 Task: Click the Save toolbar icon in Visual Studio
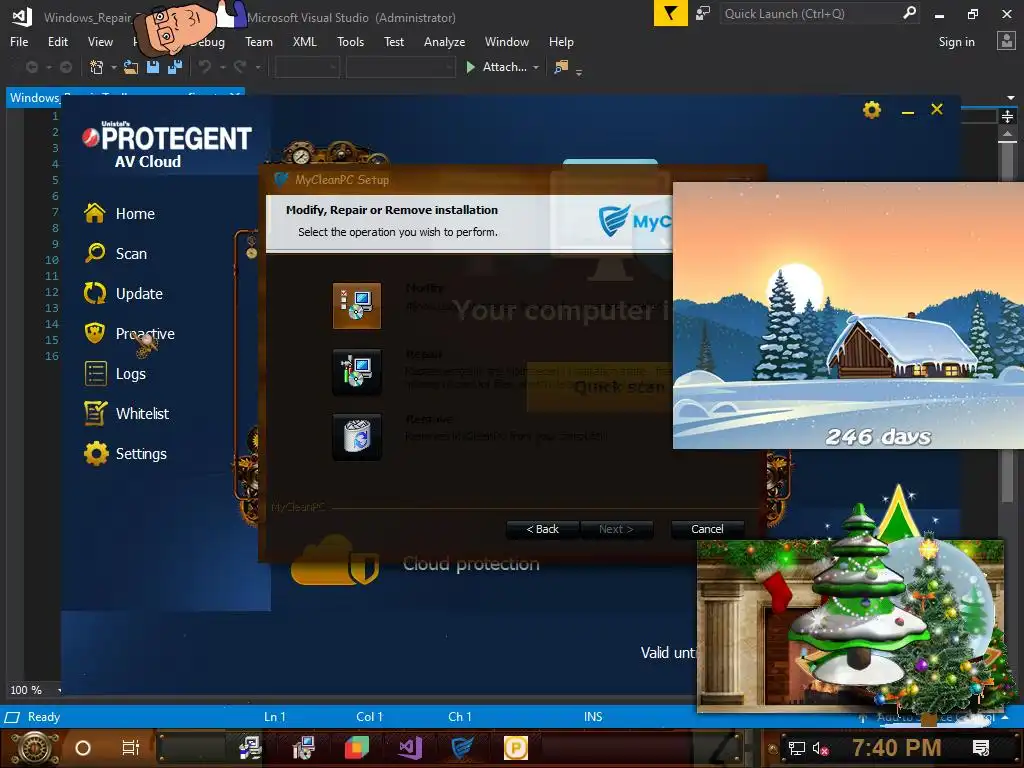click(153, 67)
